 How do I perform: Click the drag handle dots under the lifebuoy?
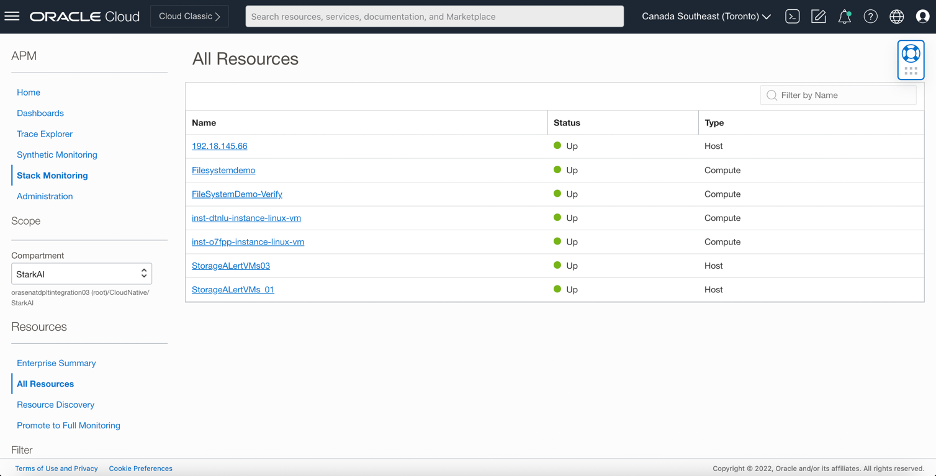[x=911, y=71]
